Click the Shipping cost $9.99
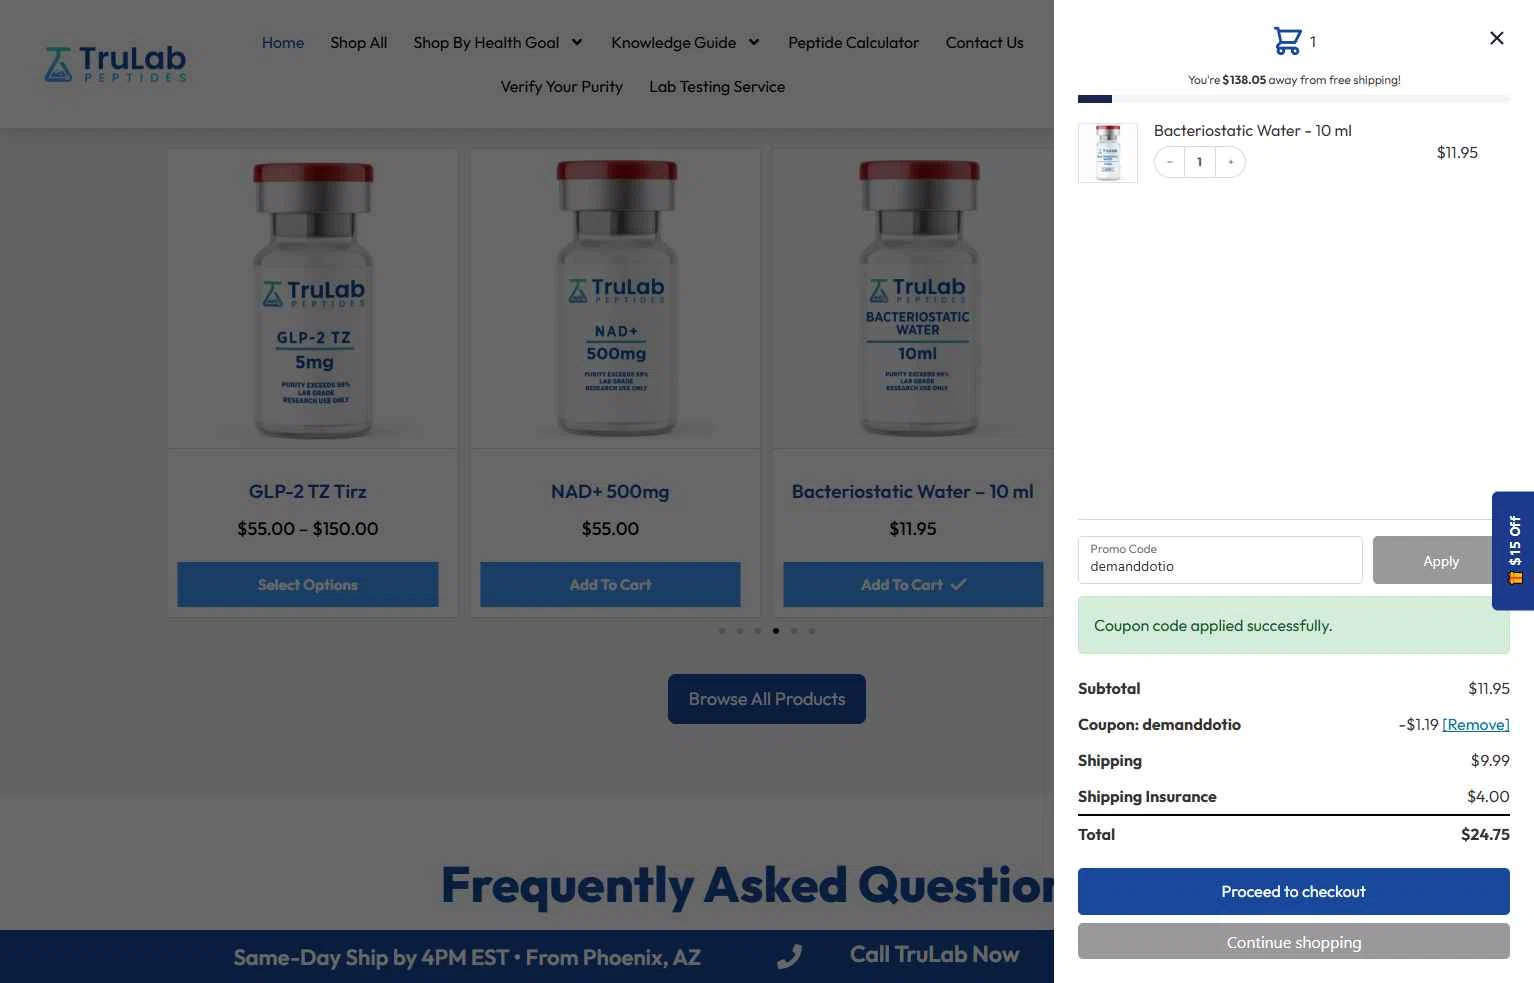1534x983 pixels. click(1490, 761)
